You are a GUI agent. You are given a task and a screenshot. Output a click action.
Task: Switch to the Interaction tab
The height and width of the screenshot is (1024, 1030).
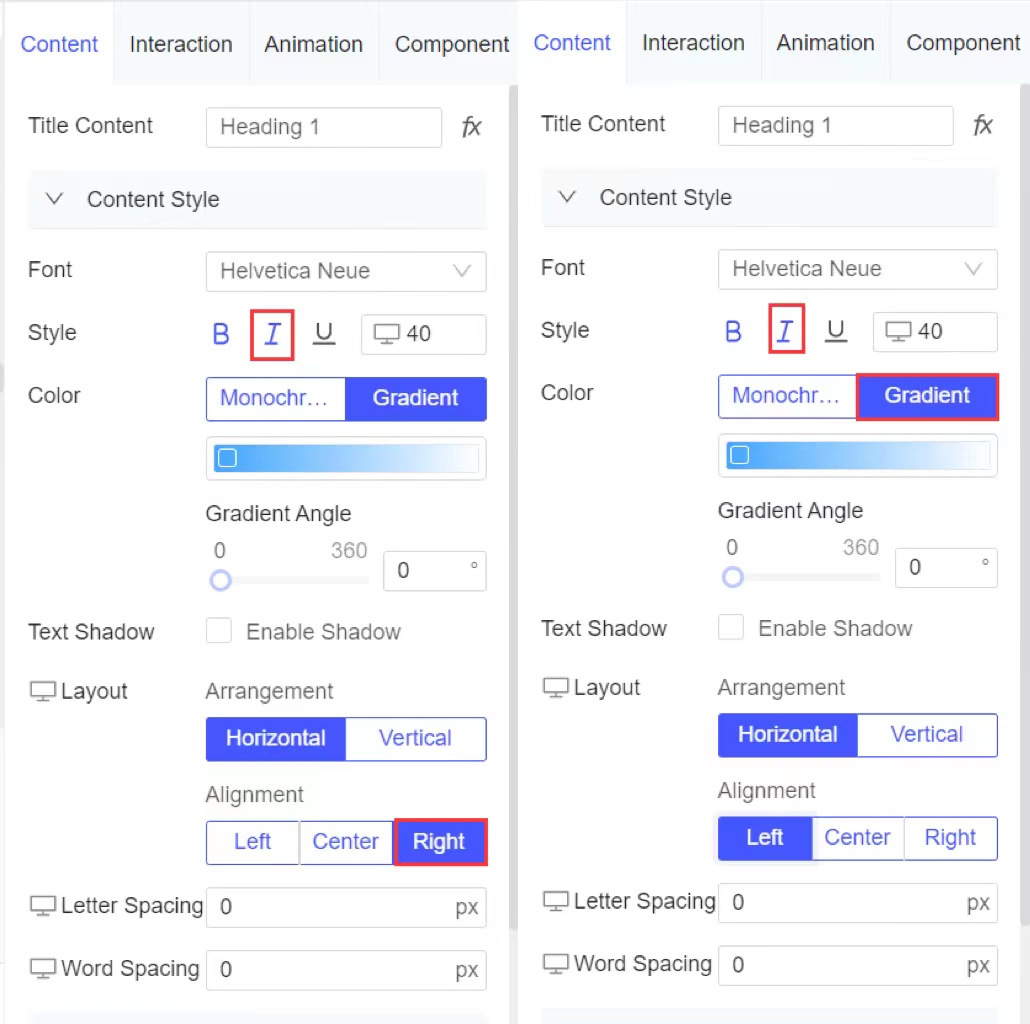coord(181,43)
